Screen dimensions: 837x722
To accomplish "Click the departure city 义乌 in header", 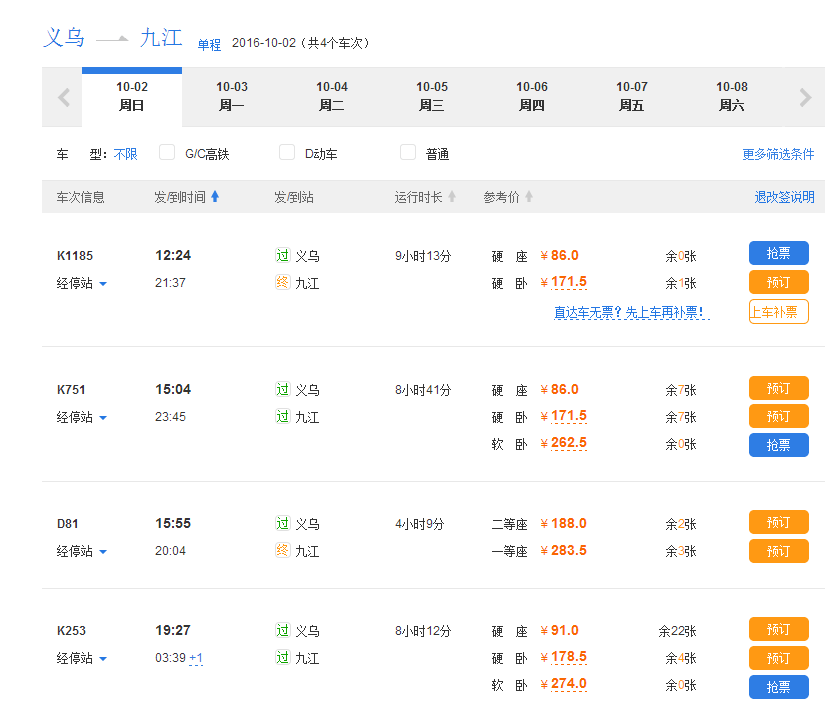I will point(64,37).
